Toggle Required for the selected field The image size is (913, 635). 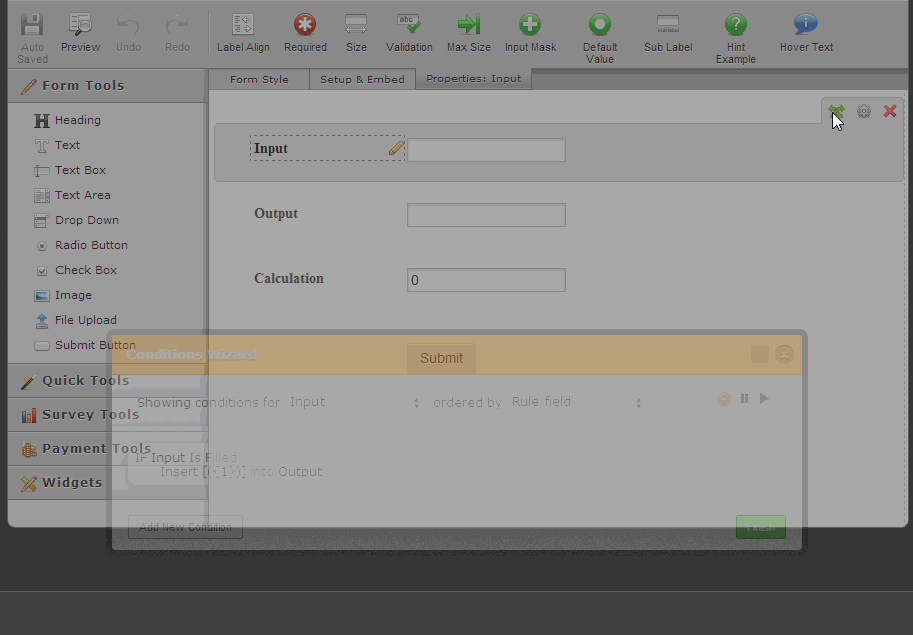click(x=305, y=32)
